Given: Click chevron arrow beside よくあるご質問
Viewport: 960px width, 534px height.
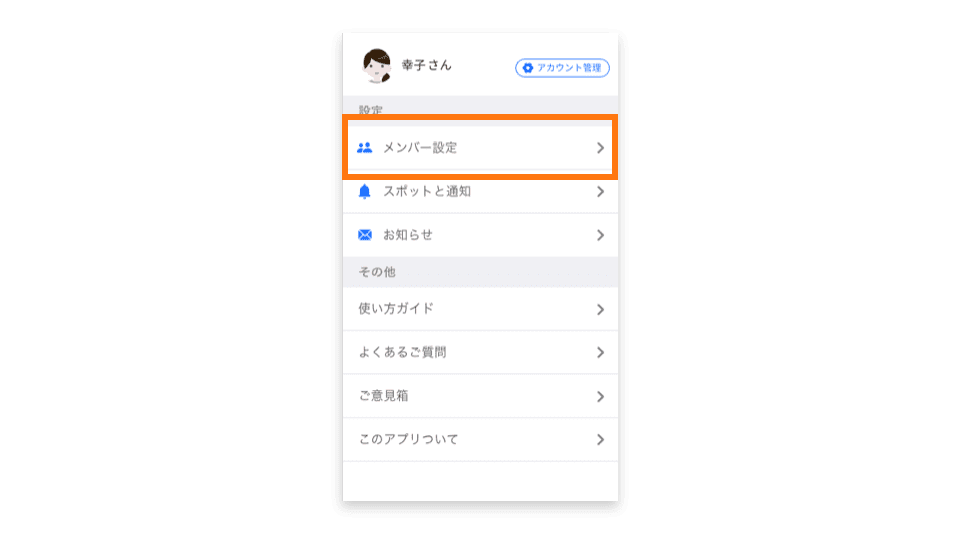Looking at the screenshot, I should 600,353.
